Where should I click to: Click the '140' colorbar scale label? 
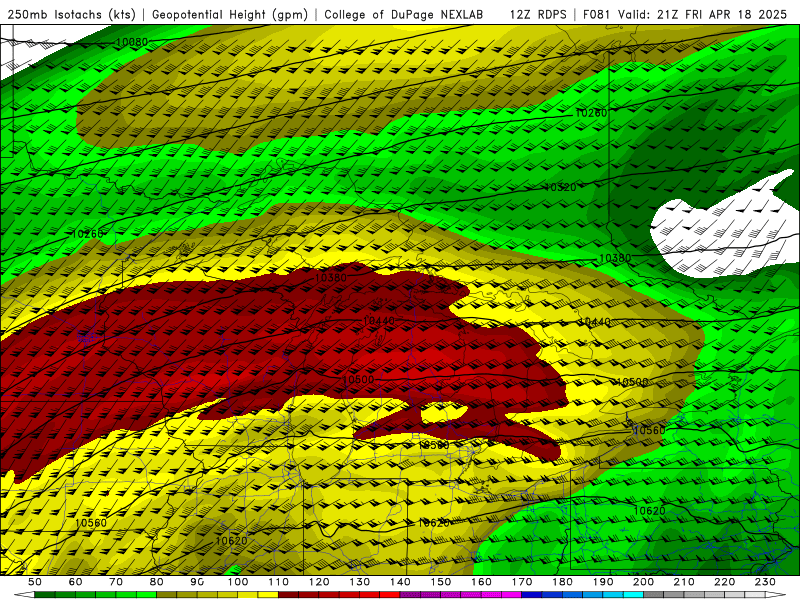[x=400, y=582]
